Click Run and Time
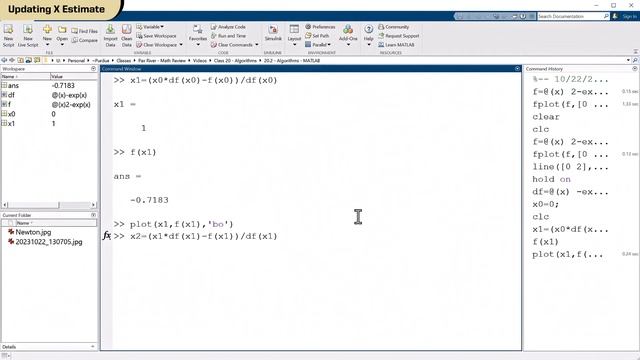The image size is (640, 360). pyautogui.click(x=228, y=36)
